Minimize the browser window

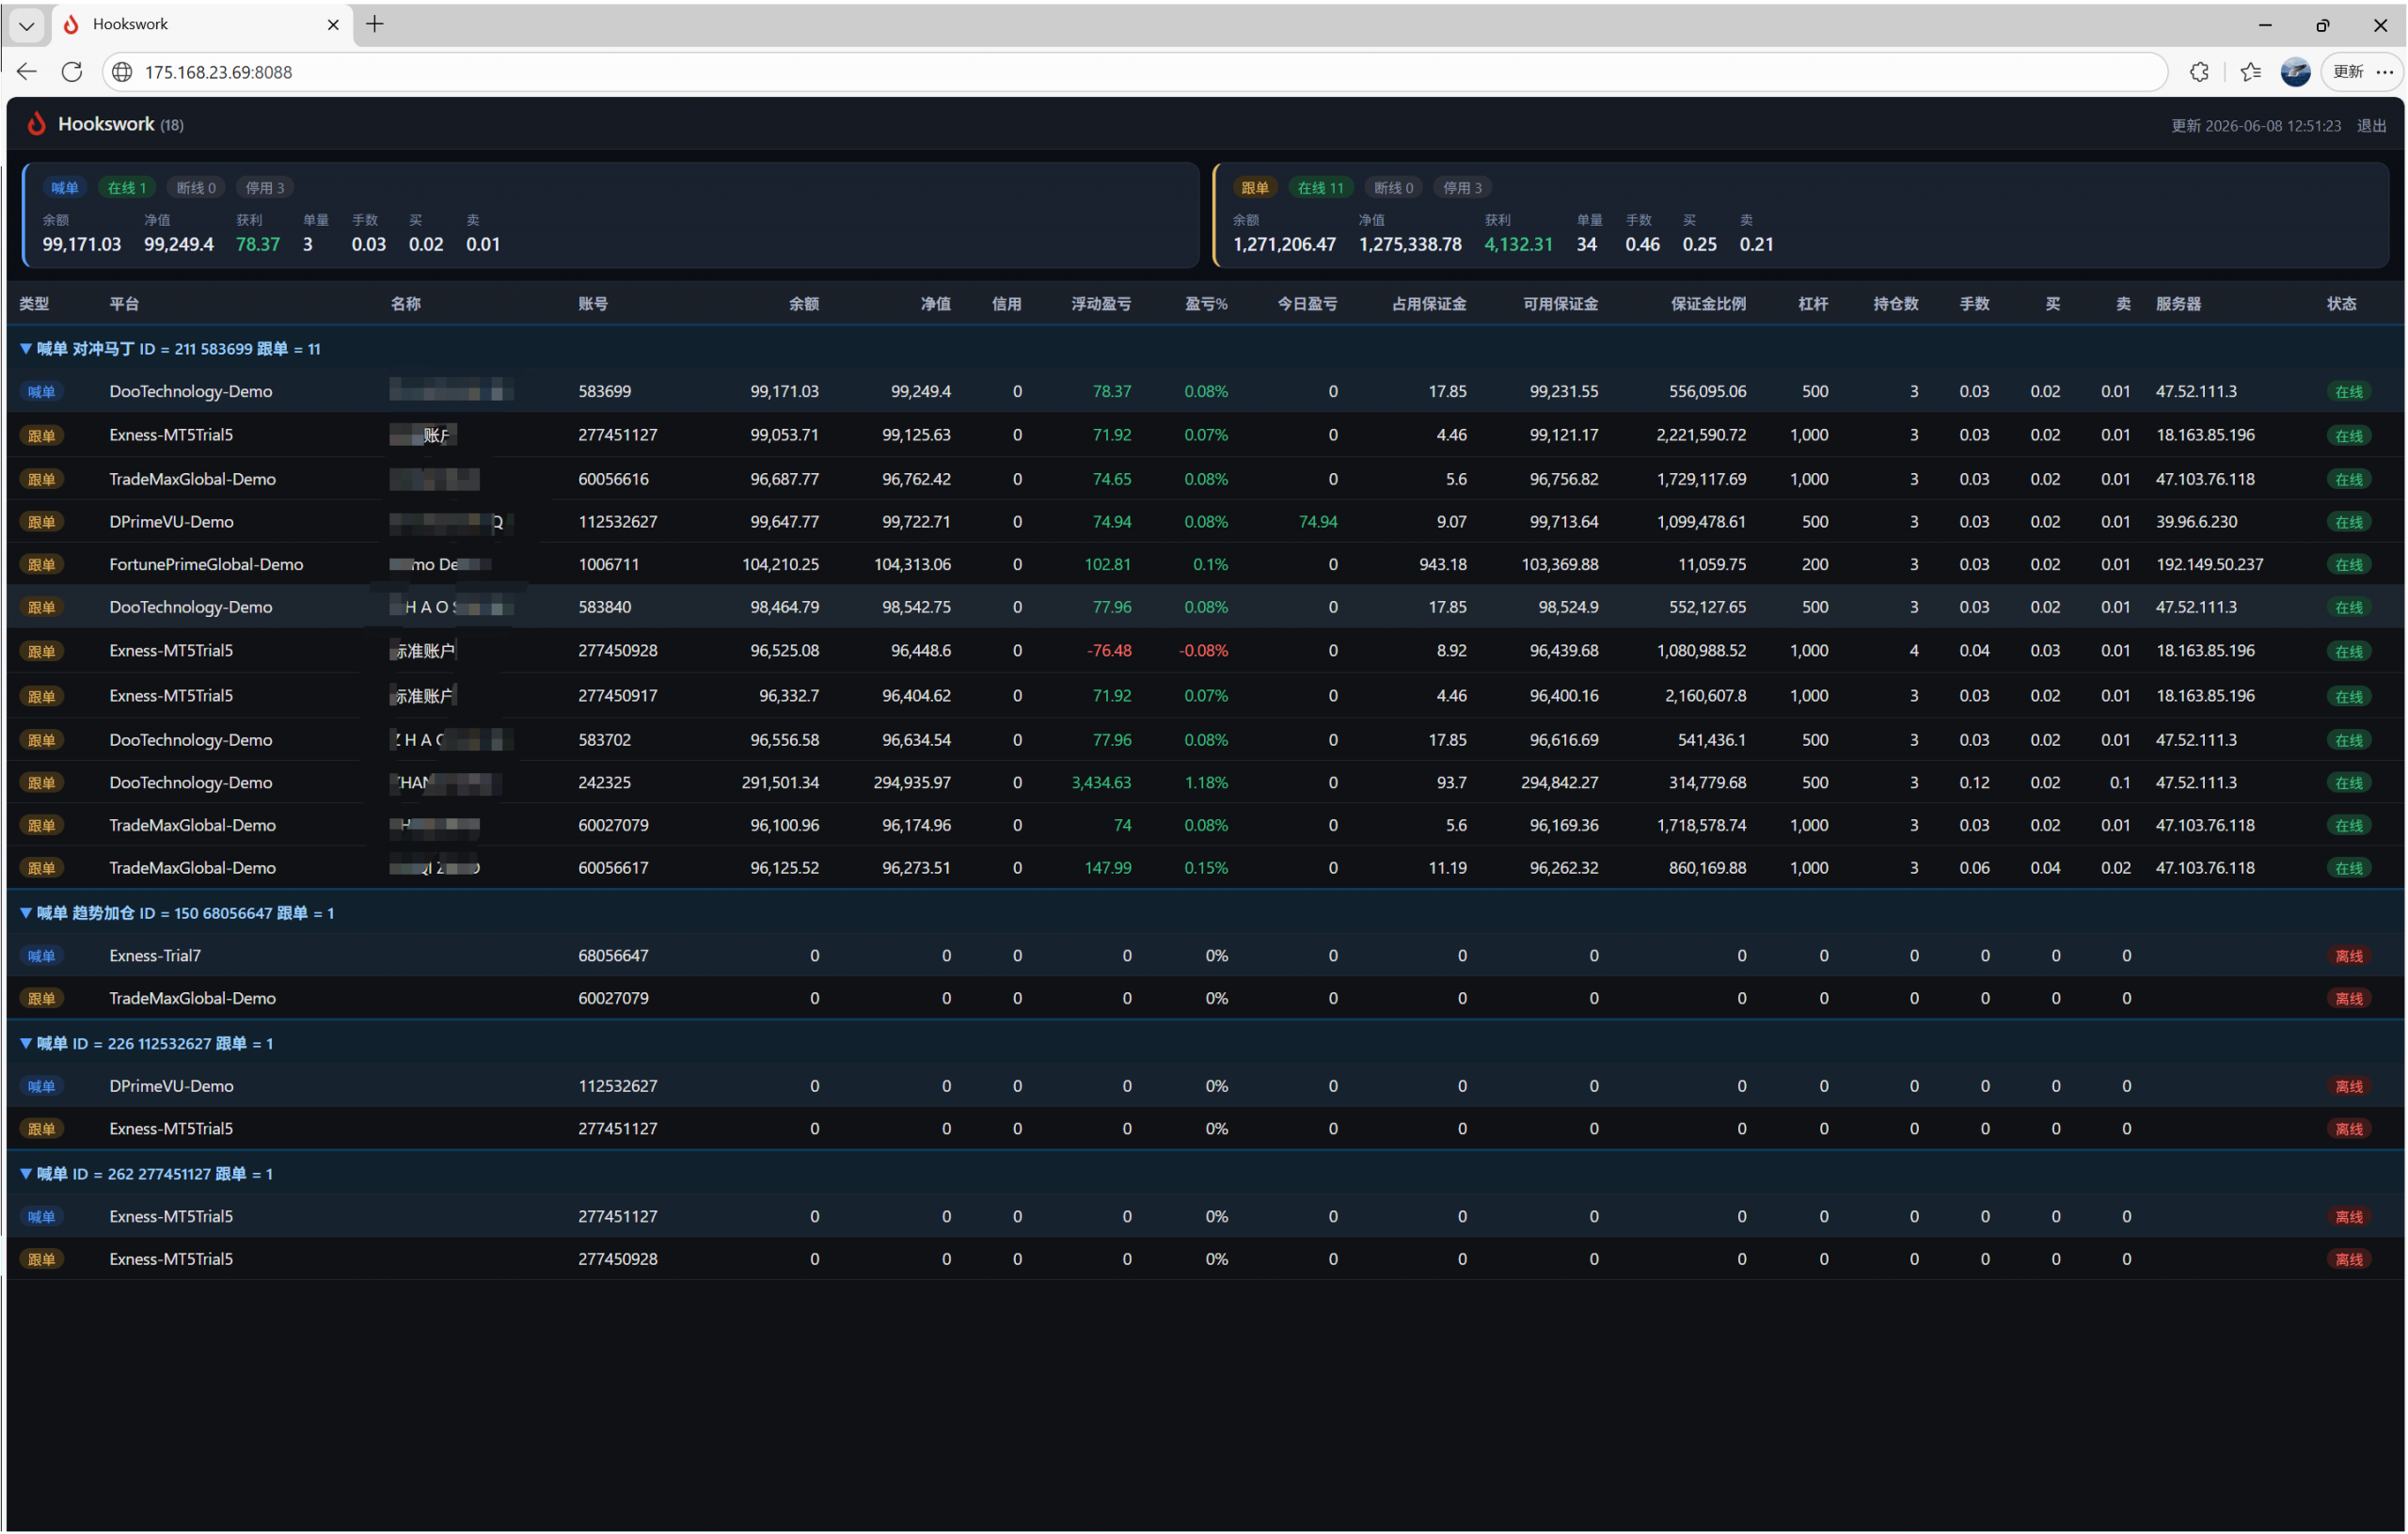[x=2265, y=25]
